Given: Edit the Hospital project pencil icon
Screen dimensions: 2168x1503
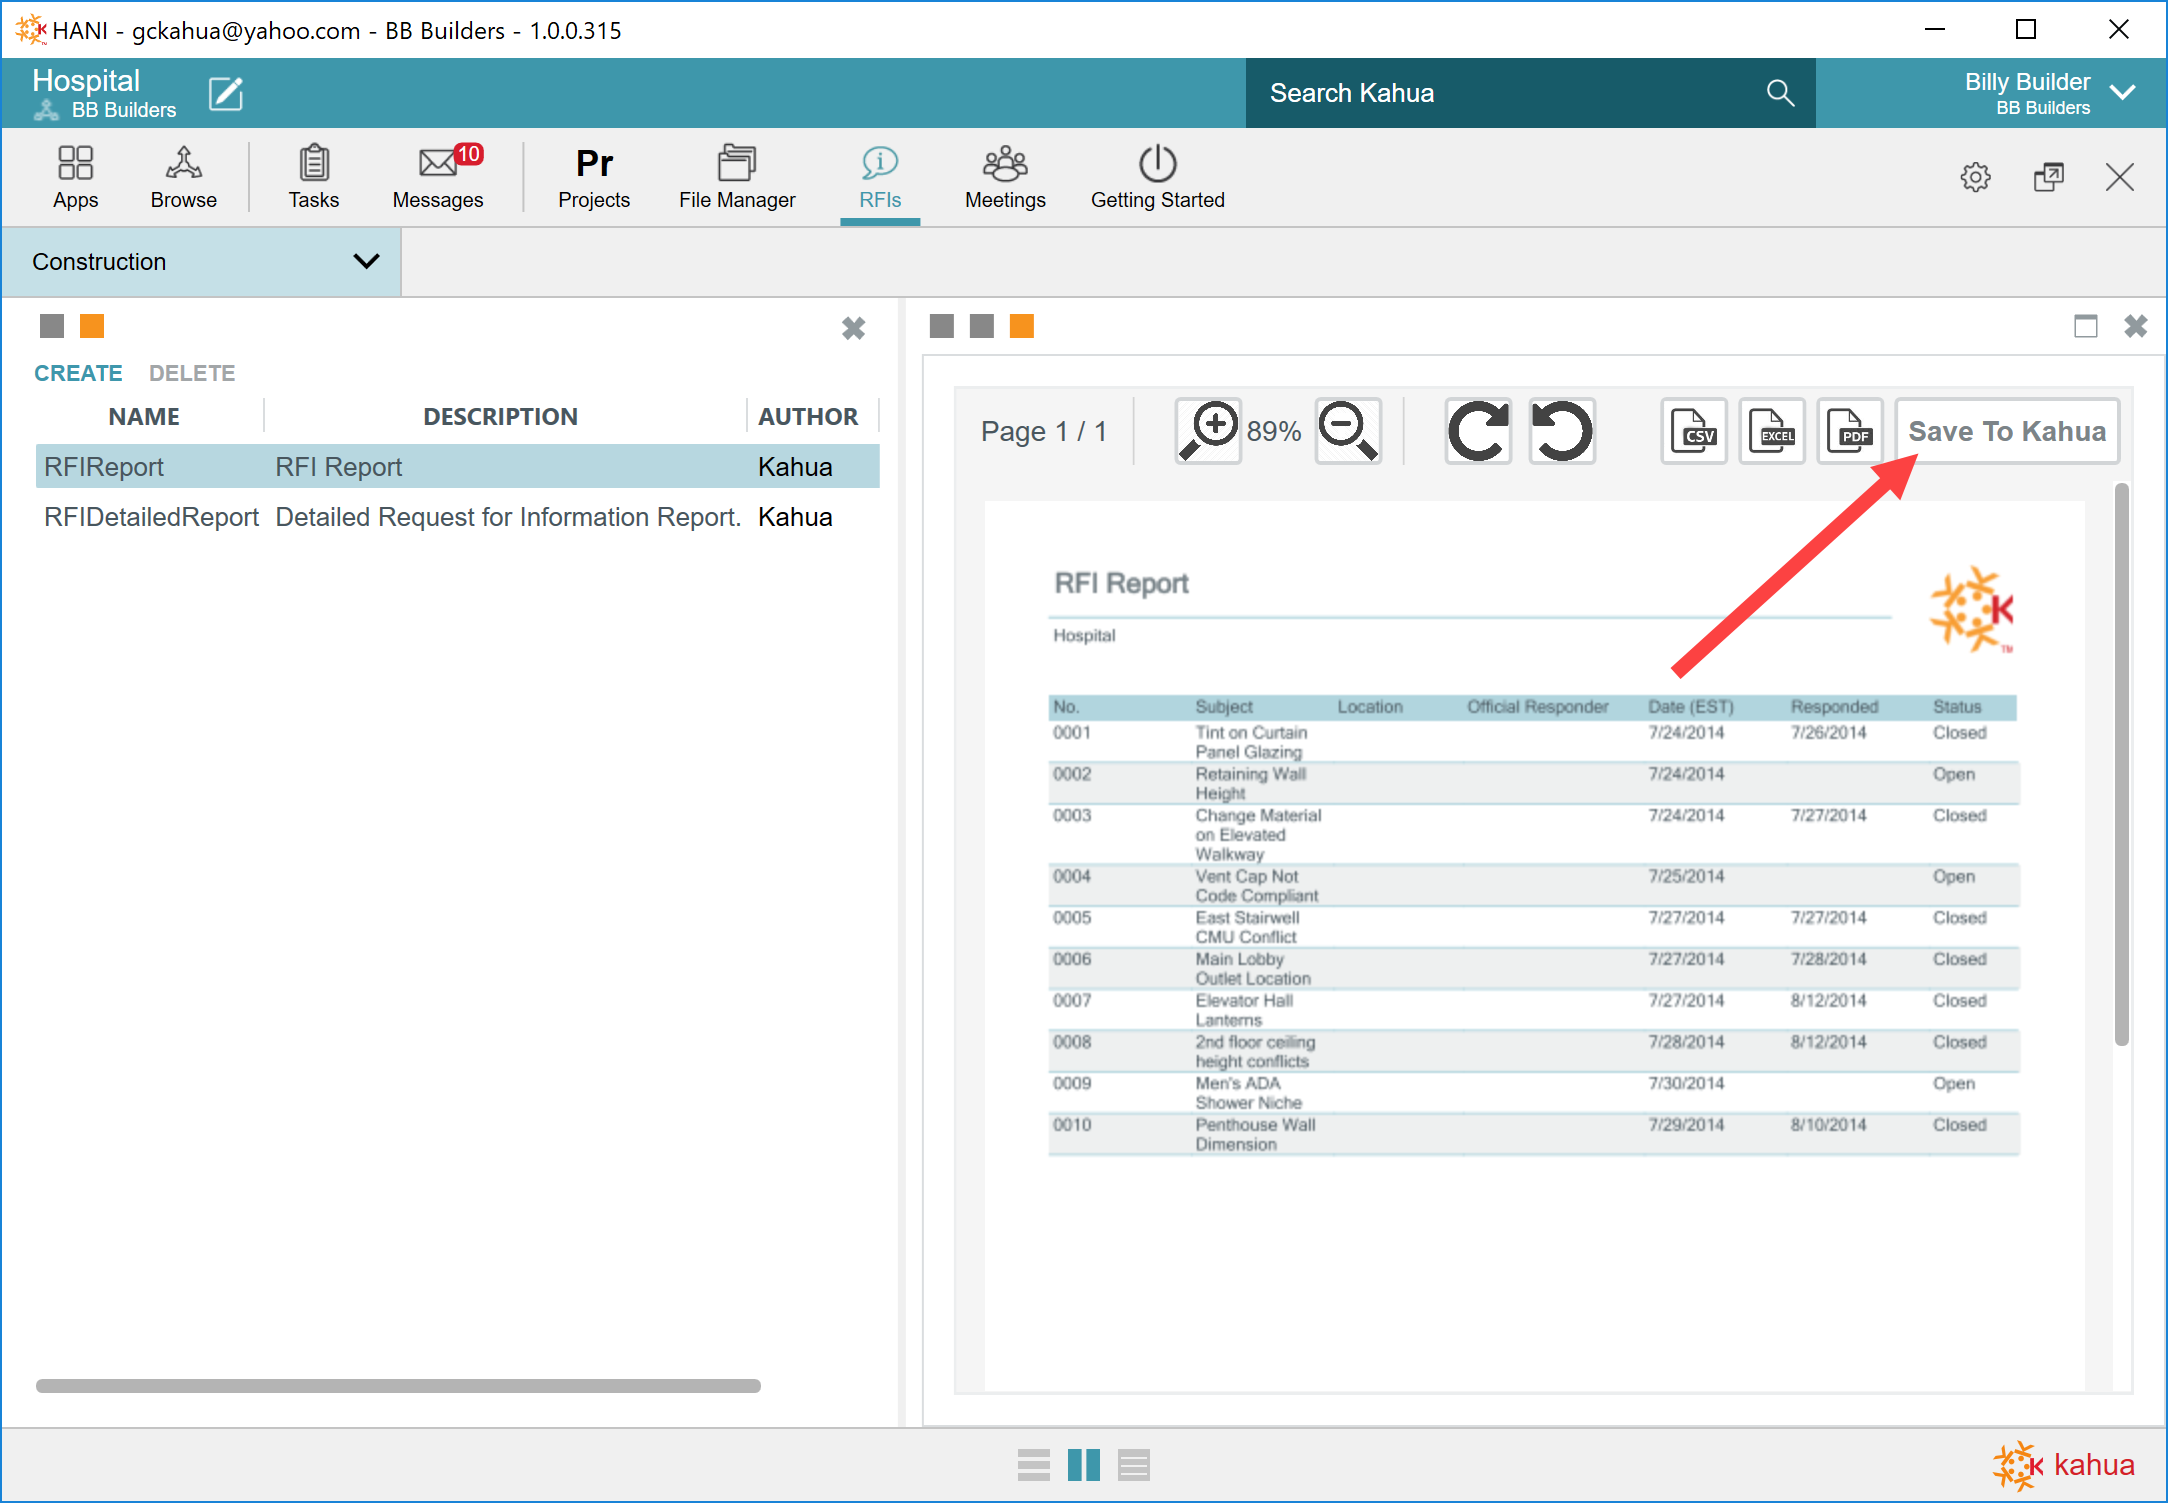Looking at the screenshot, I should pyautogui.click(x=226, y=93).
